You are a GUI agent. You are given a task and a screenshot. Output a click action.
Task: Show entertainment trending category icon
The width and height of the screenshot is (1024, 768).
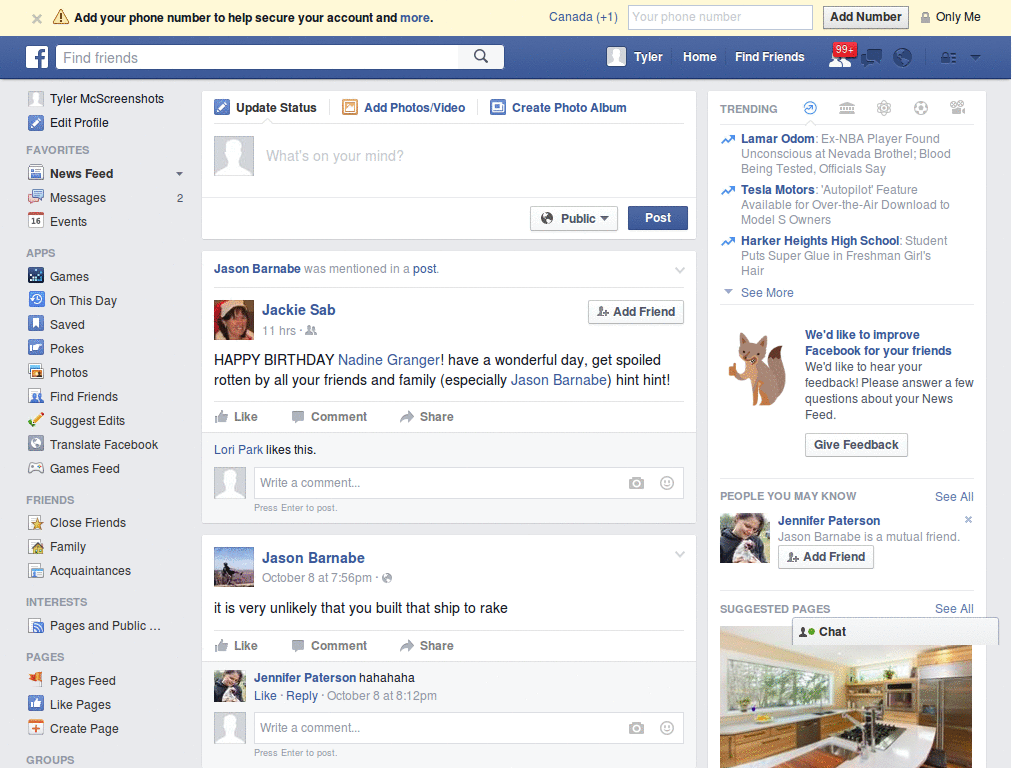click(x=957, y=108)
